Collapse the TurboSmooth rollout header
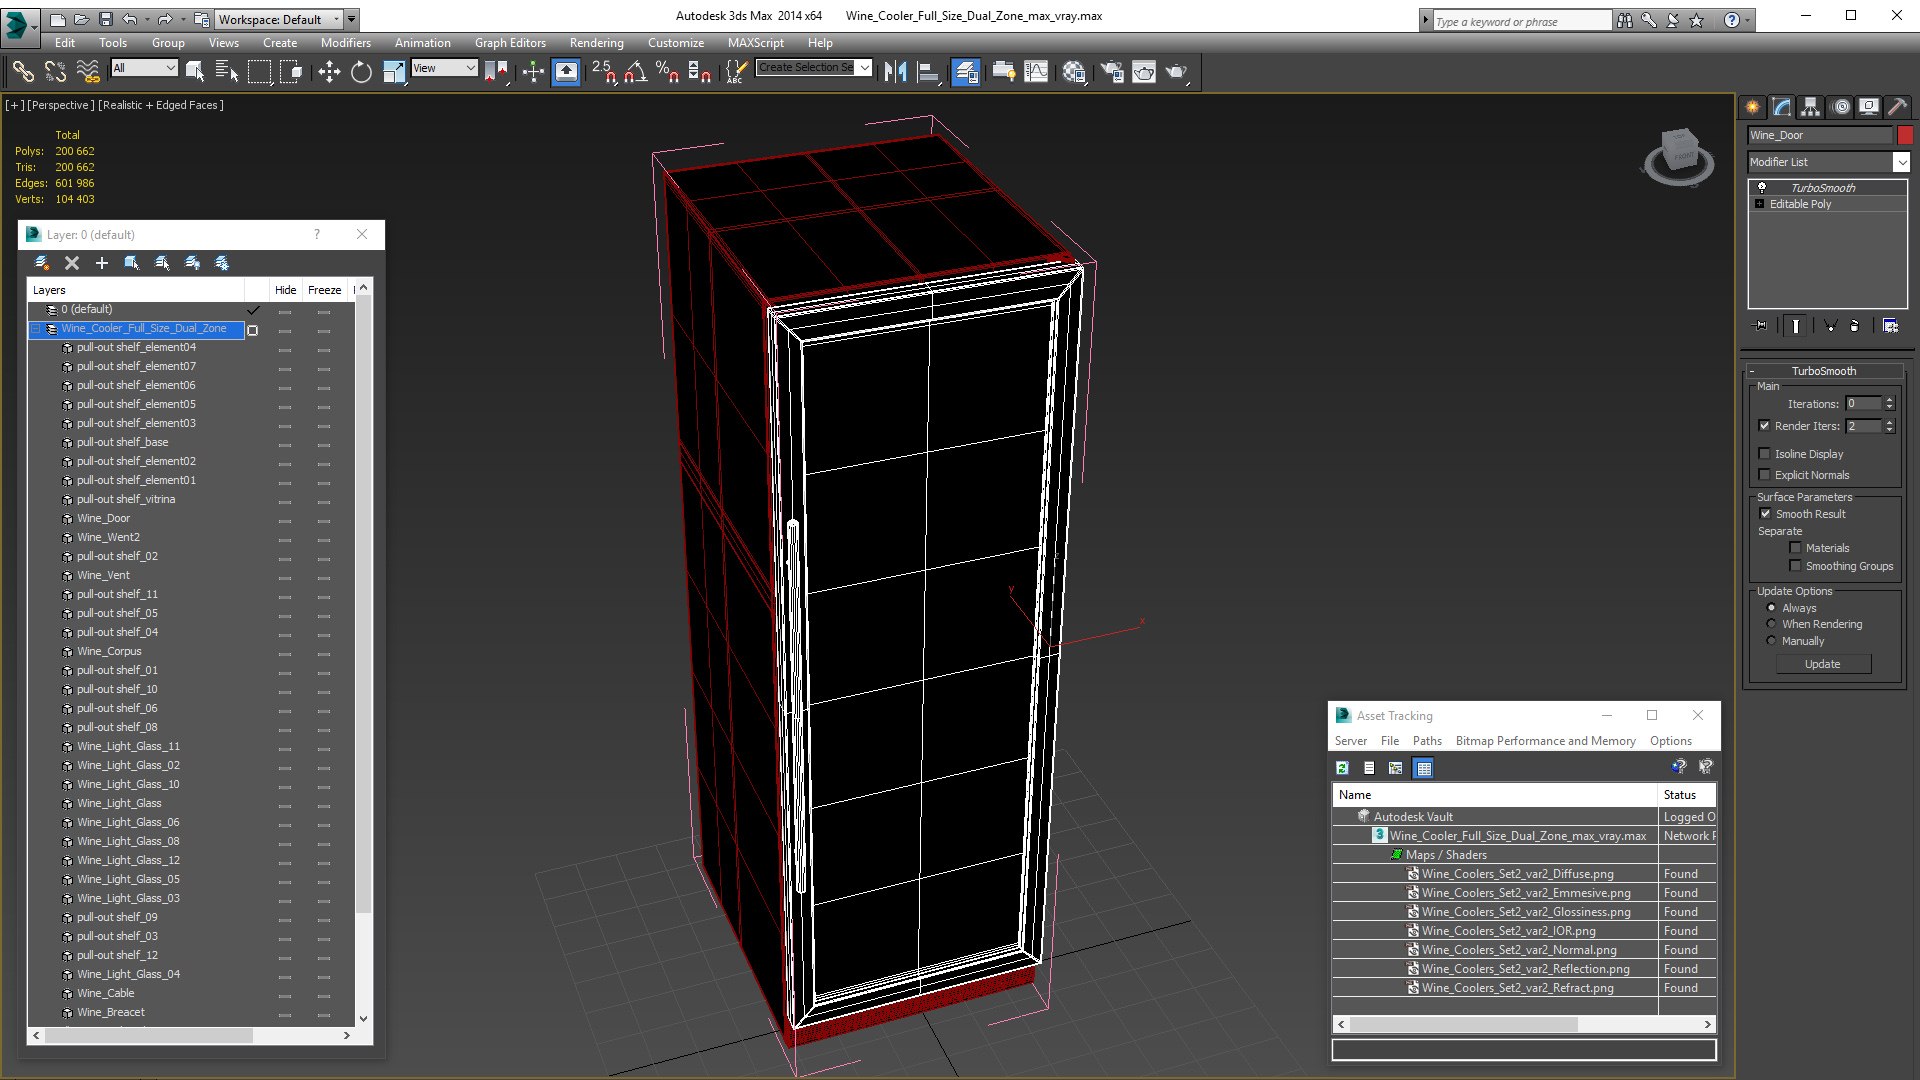1920x1080 pixels. click(x=1823, y=371)
